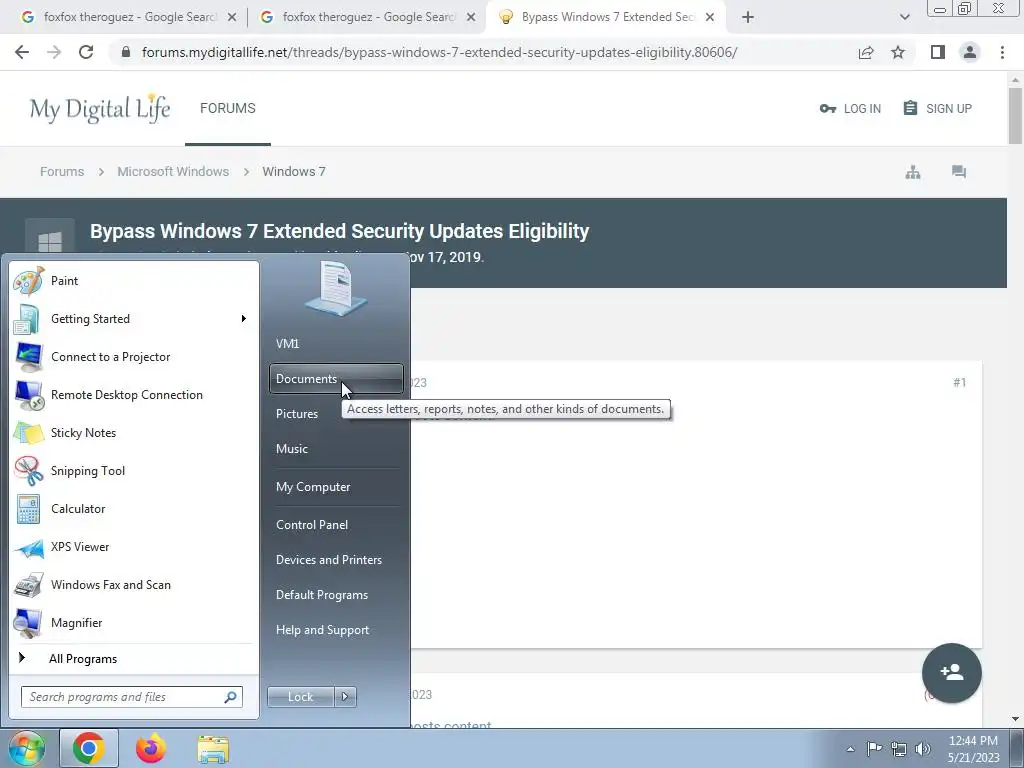Image resolution: width=1024 pixels, height=768 pixels.
Task: Open the FORUMS navigation tab
Action: (x=228, y=108)
